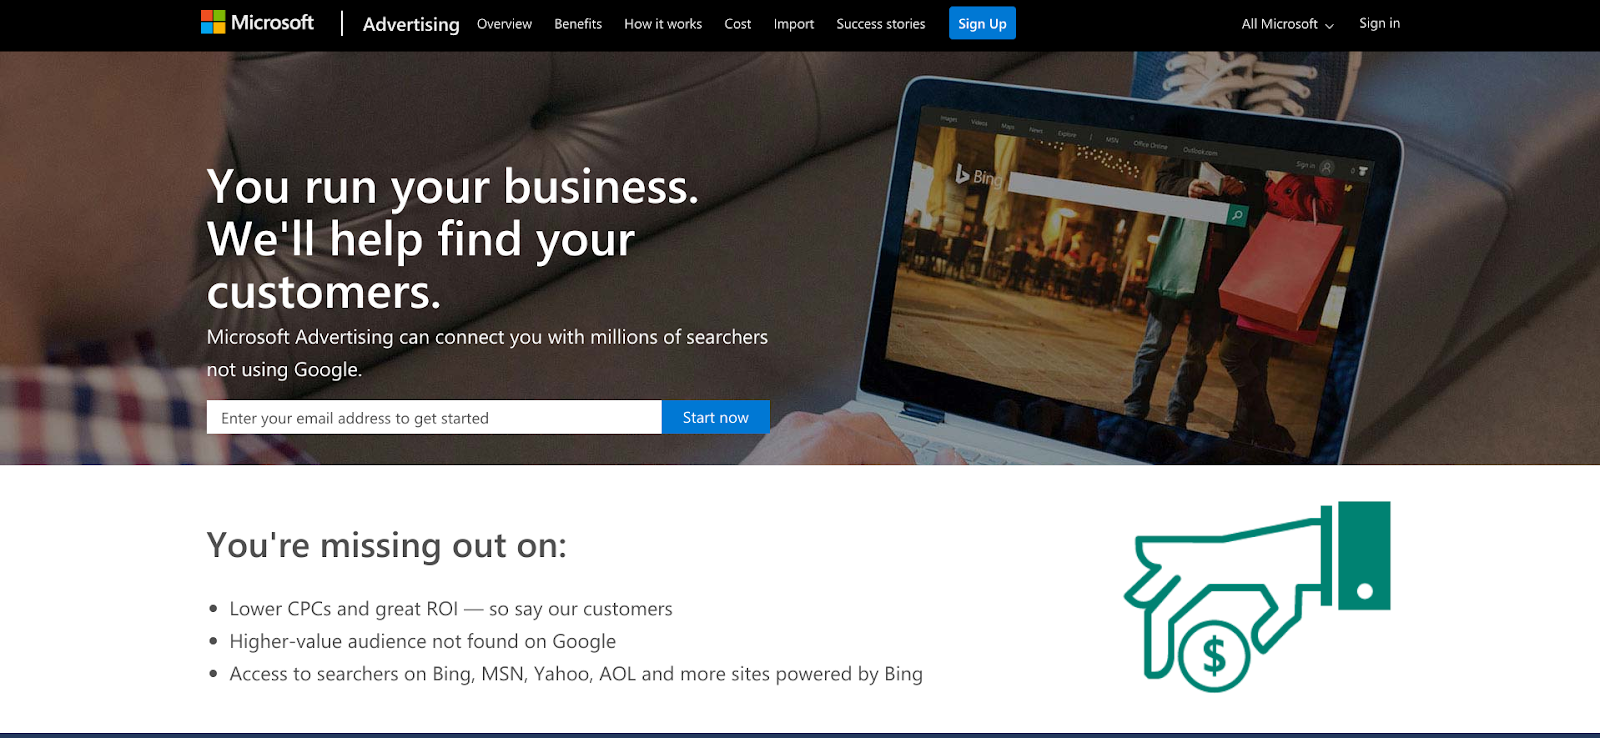Click the hand holding dollar coin icon
The width and height of the screenshot is (1600, 738).
[x=1257, y=596]
